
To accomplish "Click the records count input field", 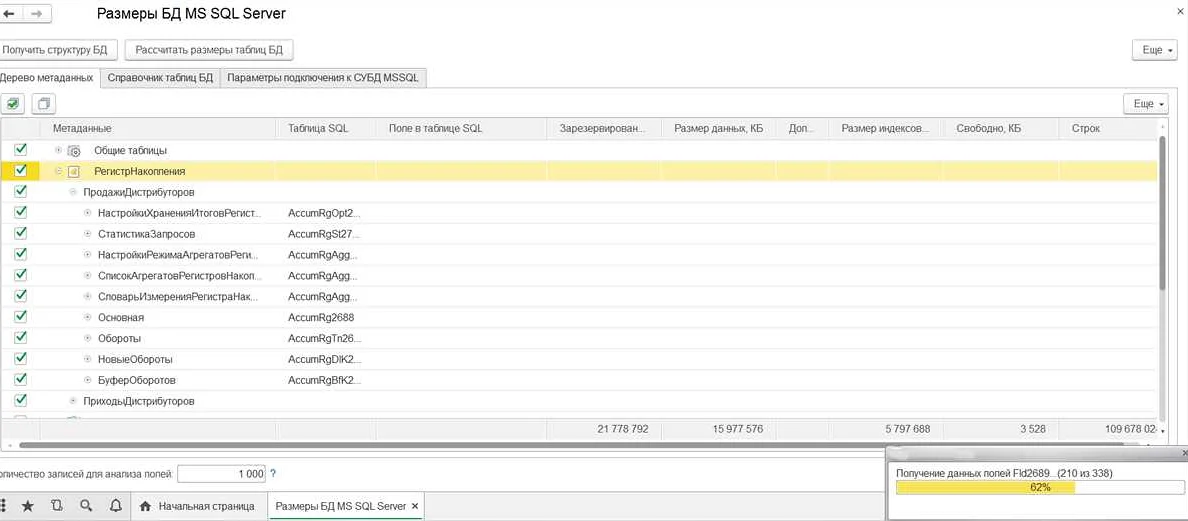I will (x=222, y=474).
